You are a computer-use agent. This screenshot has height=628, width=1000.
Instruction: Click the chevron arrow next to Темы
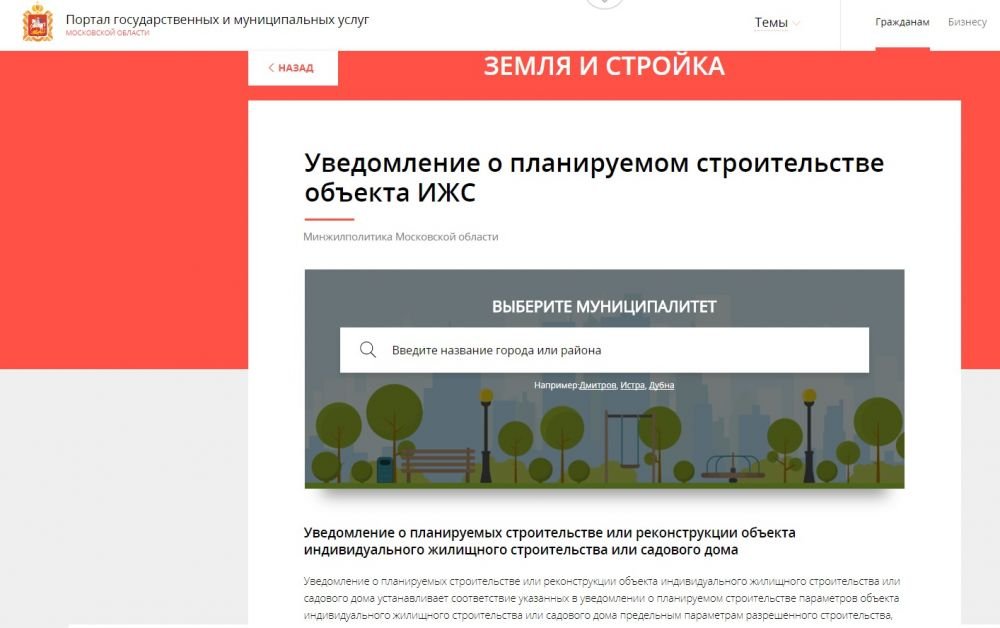[x=797, y=23]
